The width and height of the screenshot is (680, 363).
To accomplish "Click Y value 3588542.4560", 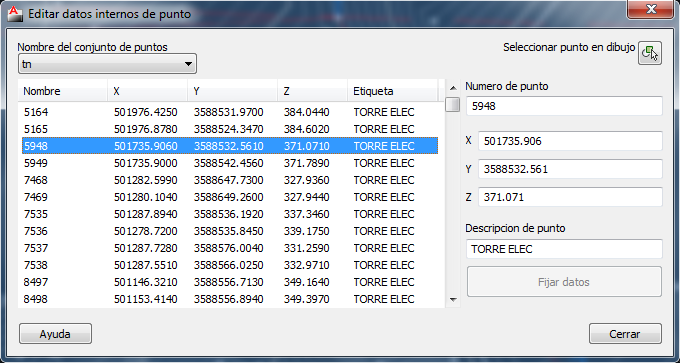I will point(229,163).
